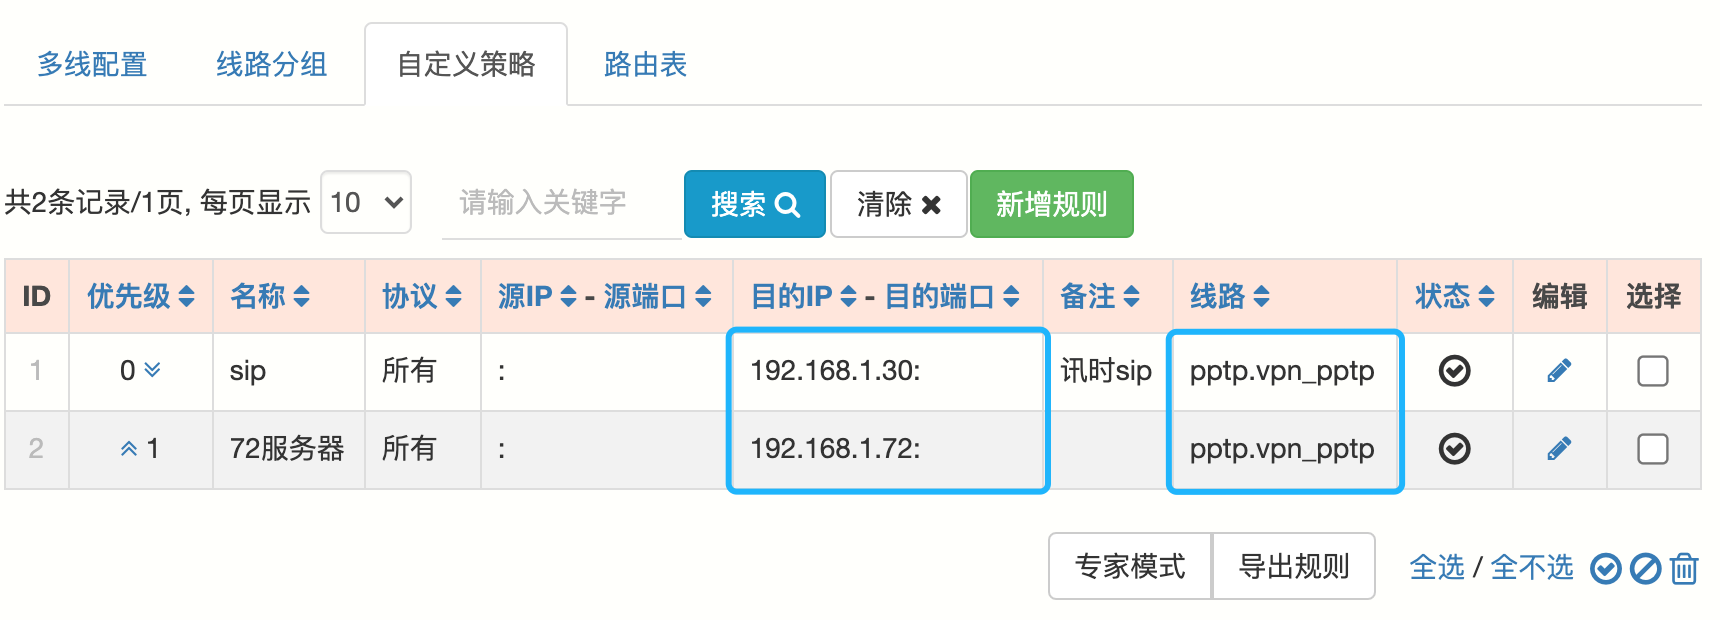The height and width of the screenshot is (620, 1720).
Task: Switch to the 多线配置 tab
Action: (92, 65)
